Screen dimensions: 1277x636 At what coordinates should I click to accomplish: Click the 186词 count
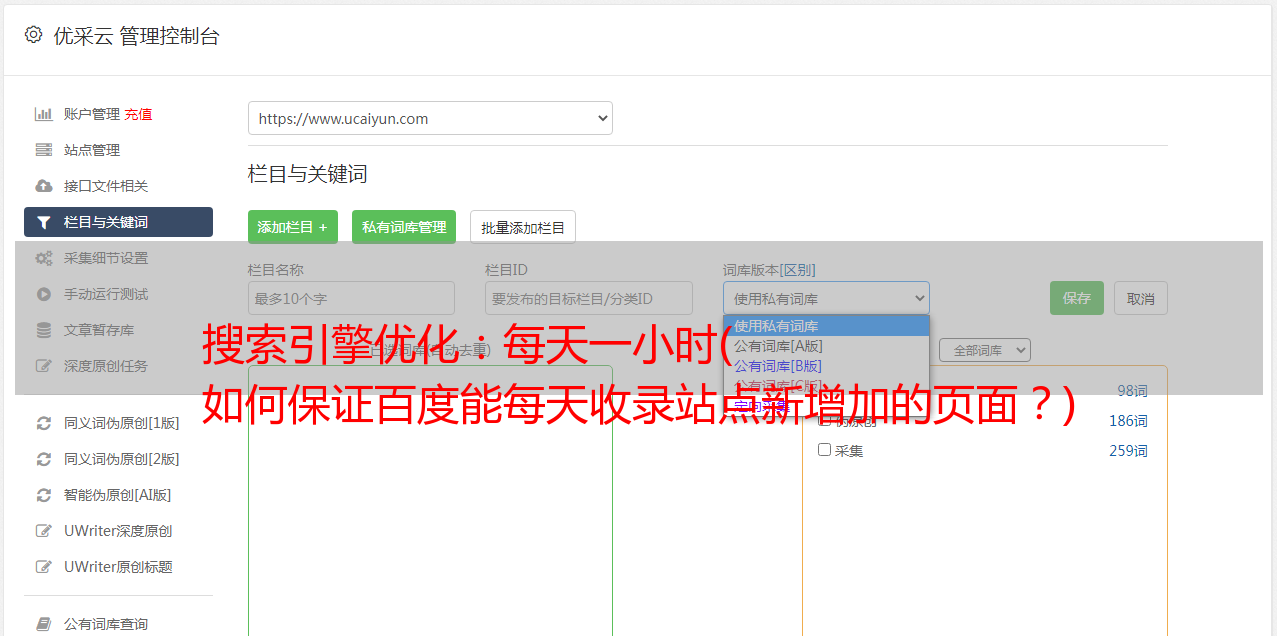click(x=1128, y=420)
